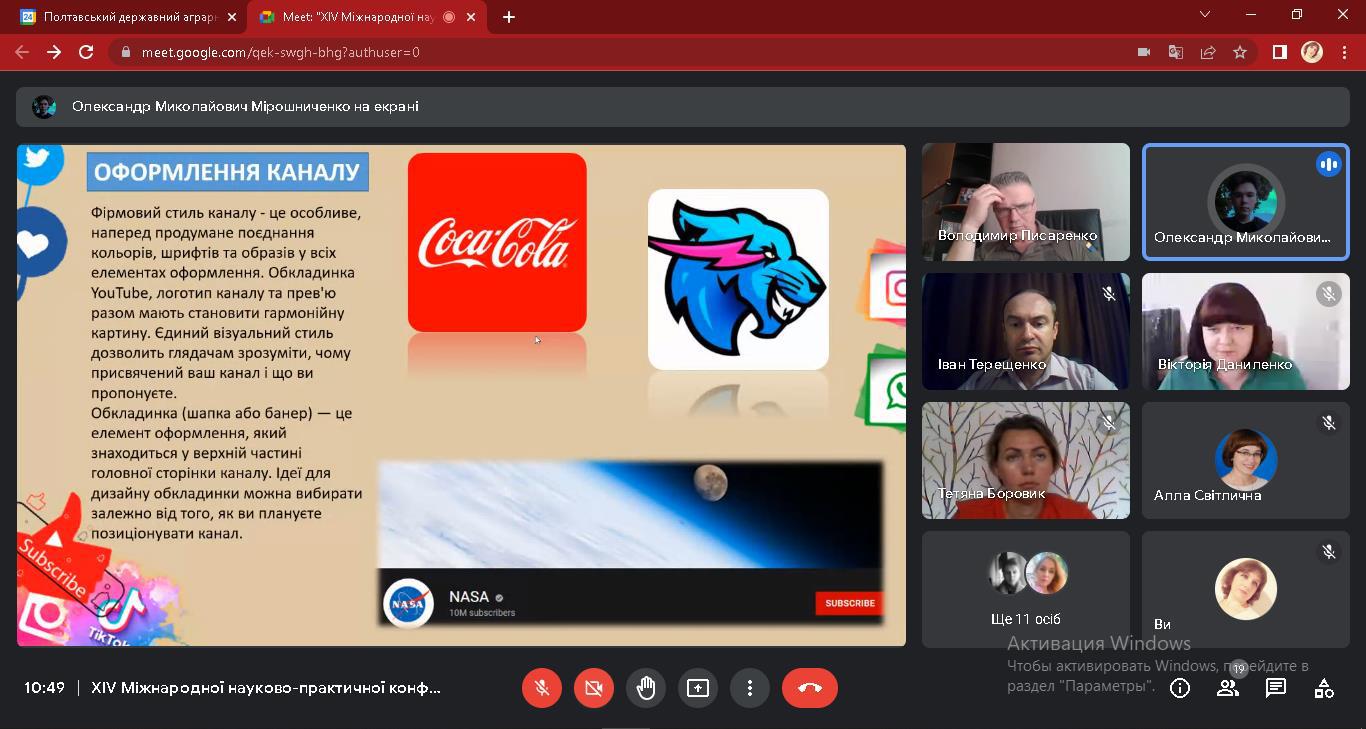Click muted mic icon on 'Ви' tile
1366x729 pixels.
point(1328,552)
